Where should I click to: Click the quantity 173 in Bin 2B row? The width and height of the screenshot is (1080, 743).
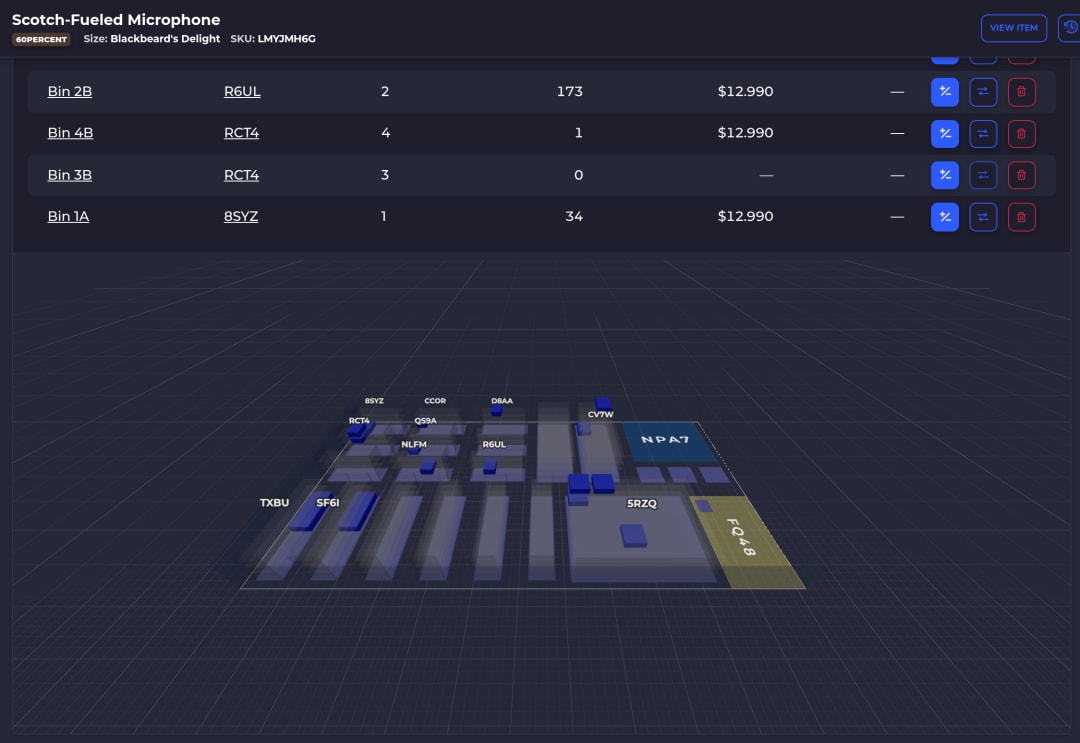pos(570,92)
